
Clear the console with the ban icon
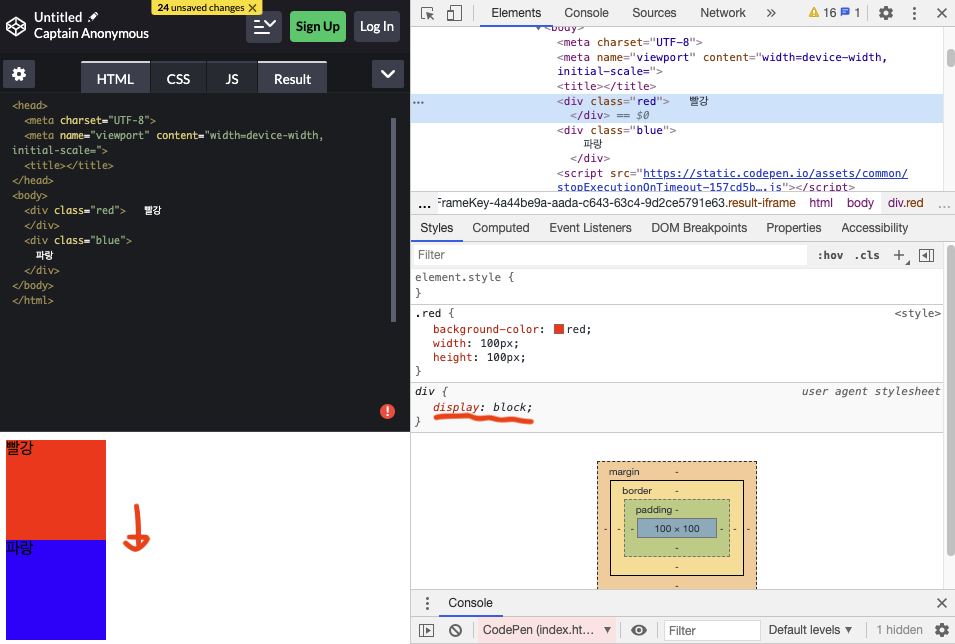[x=455, y=630]
